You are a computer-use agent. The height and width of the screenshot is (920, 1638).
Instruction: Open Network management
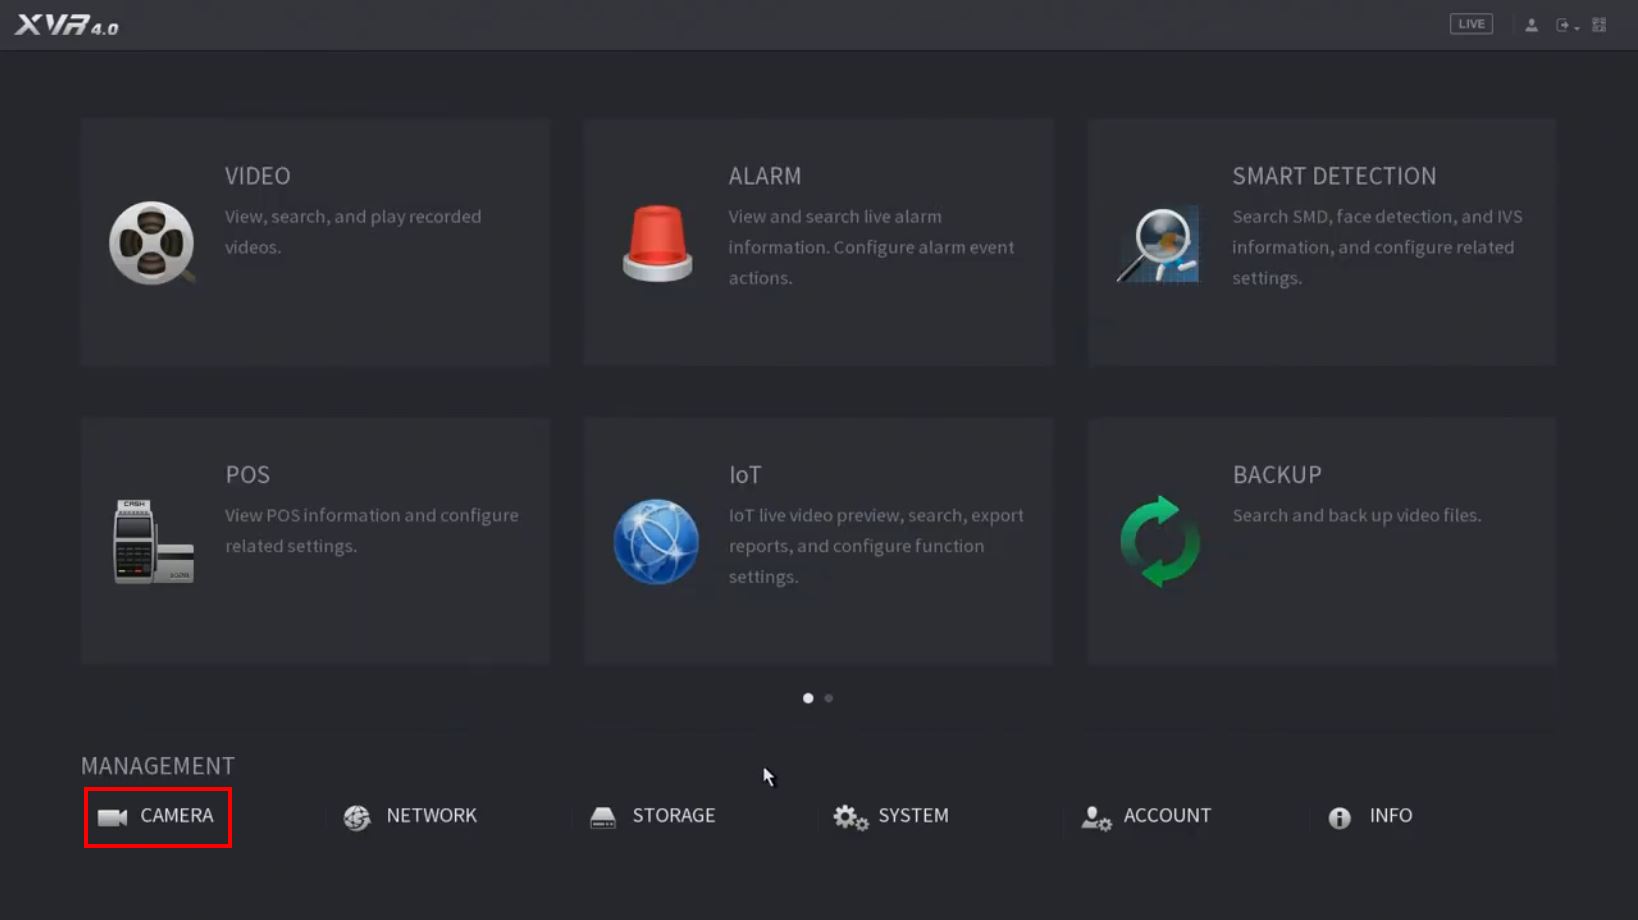410,817
